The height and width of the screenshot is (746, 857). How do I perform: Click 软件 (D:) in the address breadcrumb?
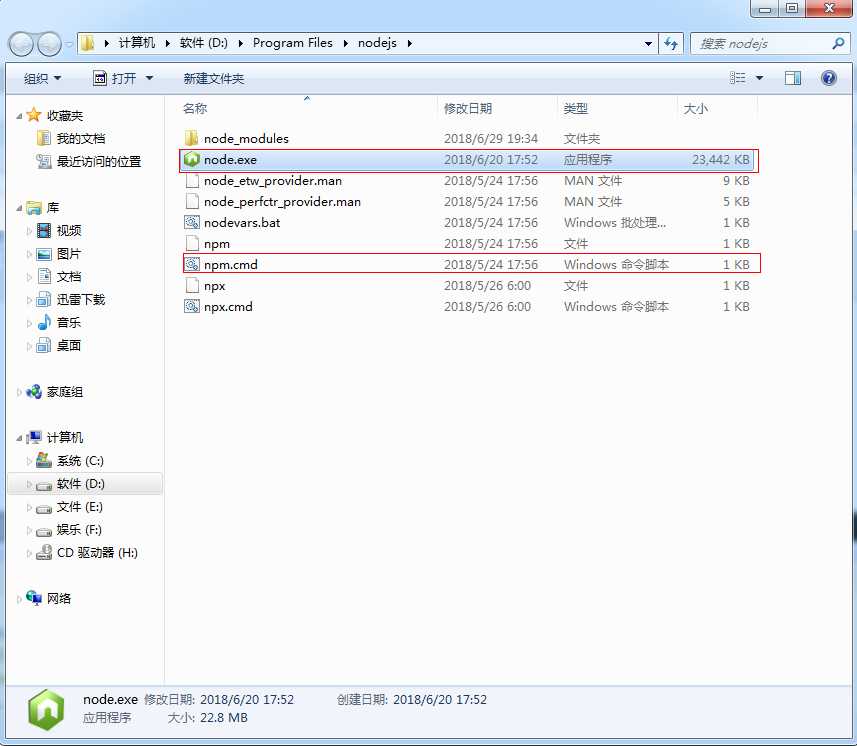(203, 43)
